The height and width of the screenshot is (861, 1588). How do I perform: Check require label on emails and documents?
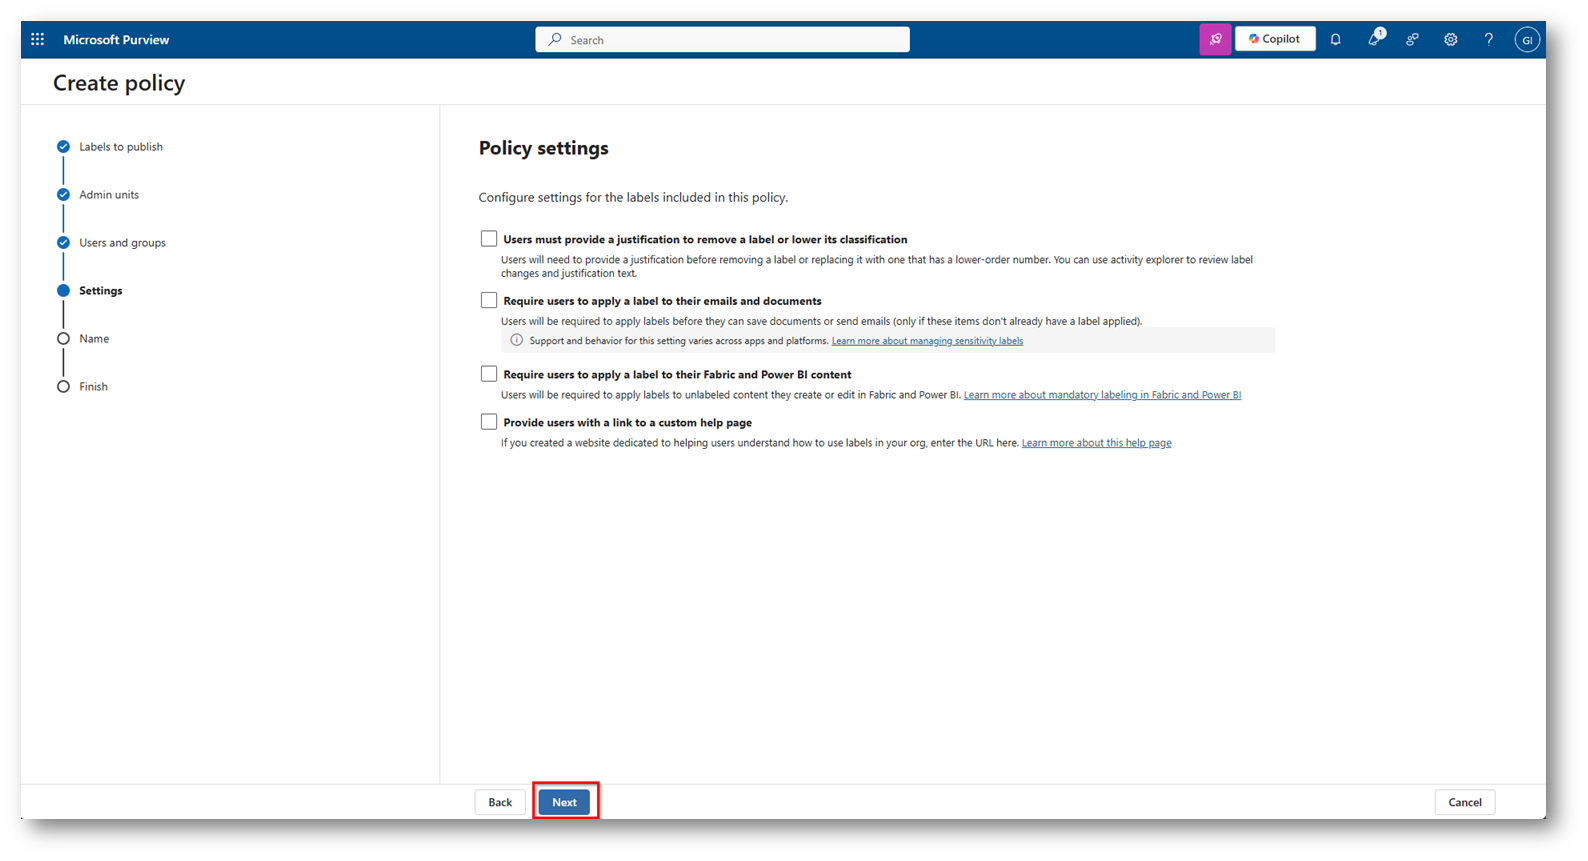489,300
